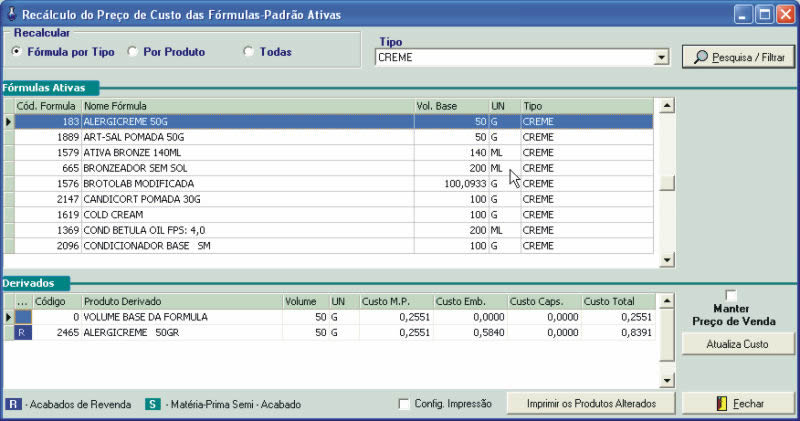Screen dimensions: 800x421
Task: Click the blue R legend icon
Action: coord(13,404)
